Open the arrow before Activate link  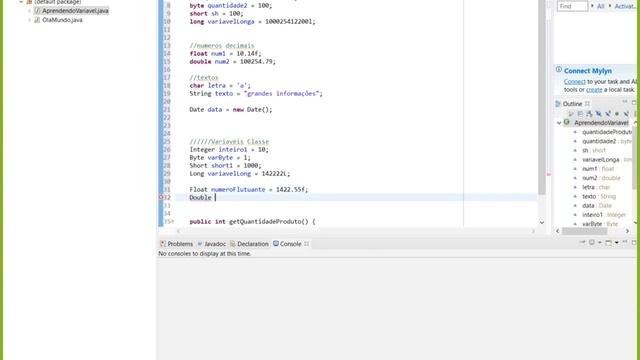tap(610, 6)
